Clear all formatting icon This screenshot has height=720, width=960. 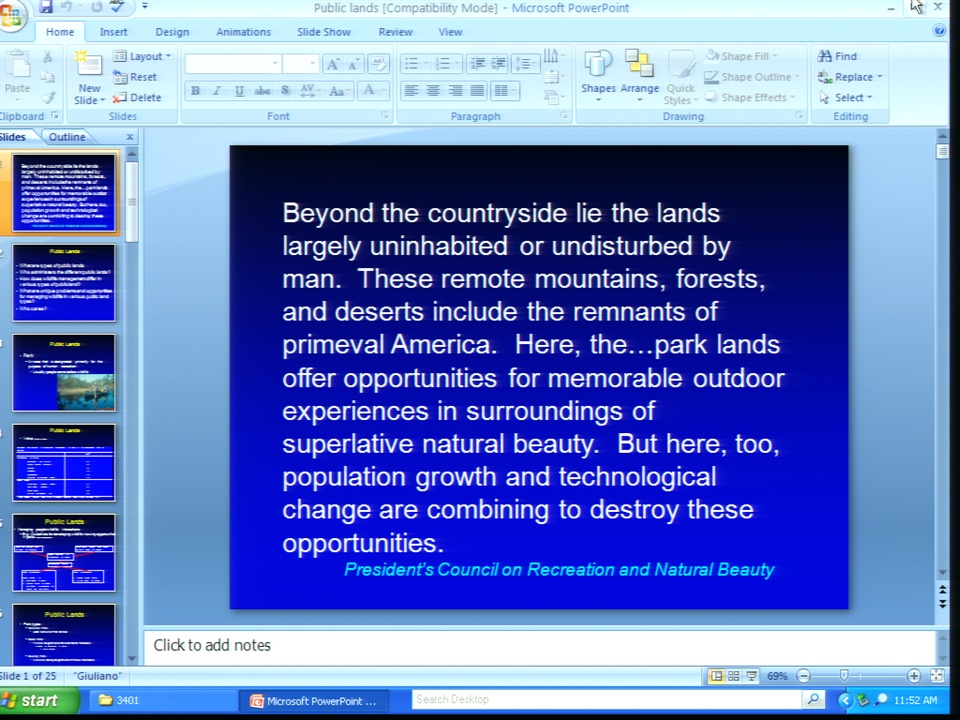[378, 64]
